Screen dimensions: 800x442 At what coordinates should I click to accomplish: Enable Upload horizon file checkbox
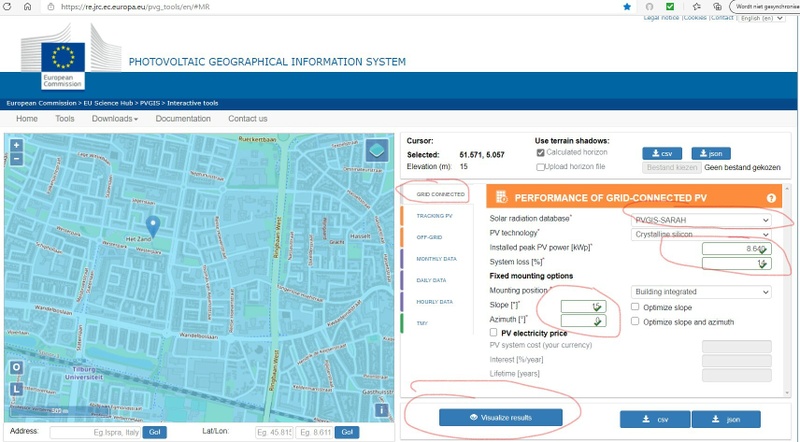[540, 167]
